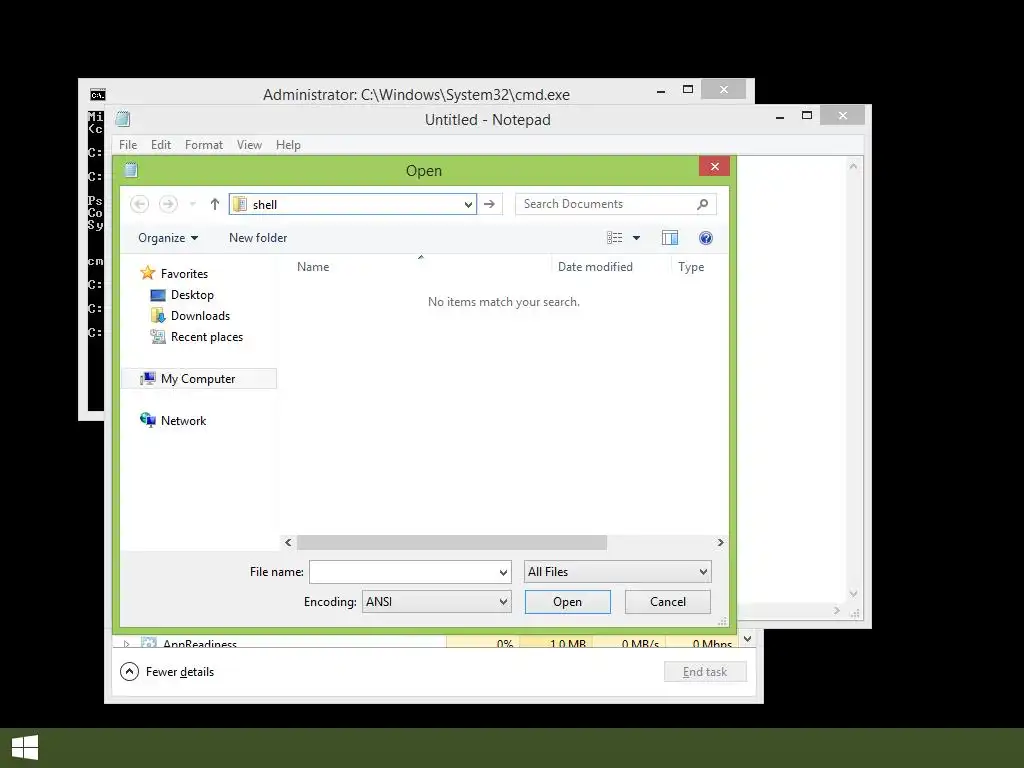Open Help via blue question icon
The image size is (1024, 768).
click(x=705, y=238)
